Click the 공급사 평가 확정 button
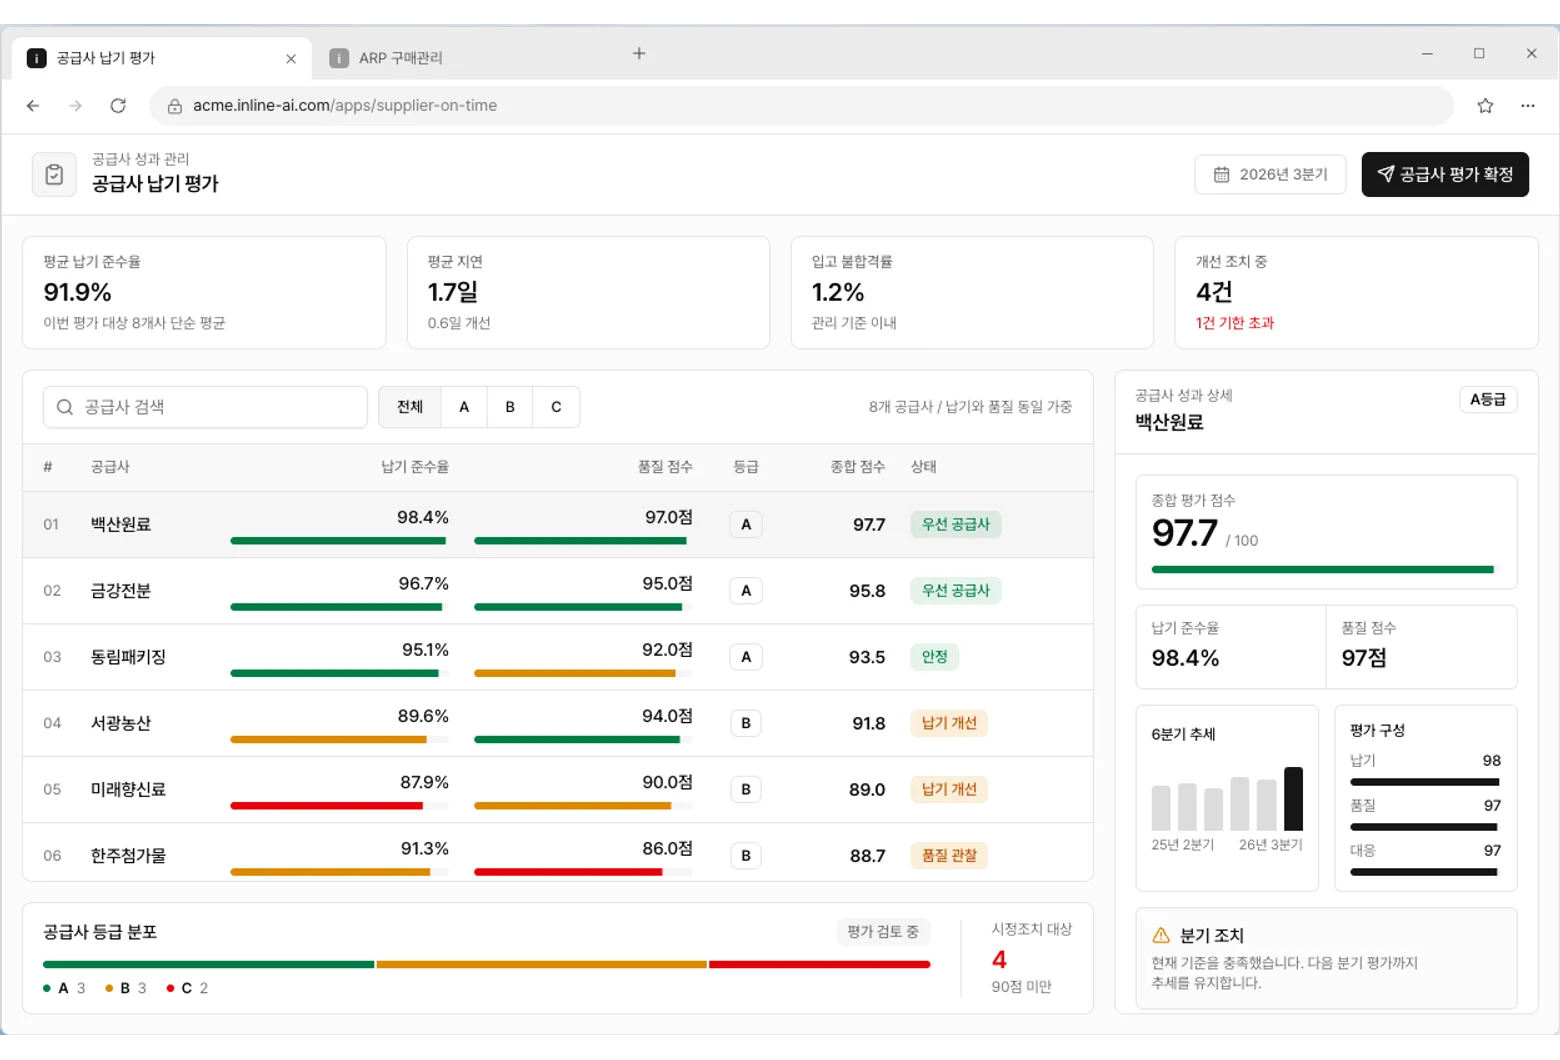1560x1060 pixels. point(1445,175)
